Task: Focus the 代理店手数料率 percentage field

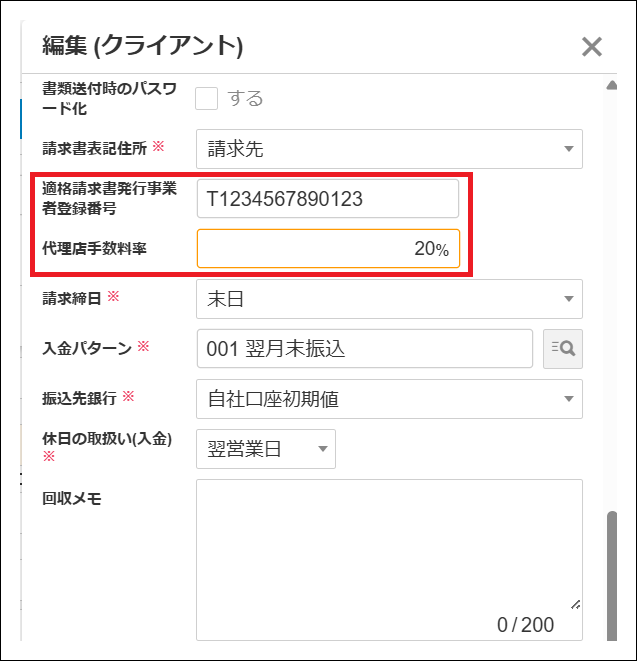Action: [327, 249]
